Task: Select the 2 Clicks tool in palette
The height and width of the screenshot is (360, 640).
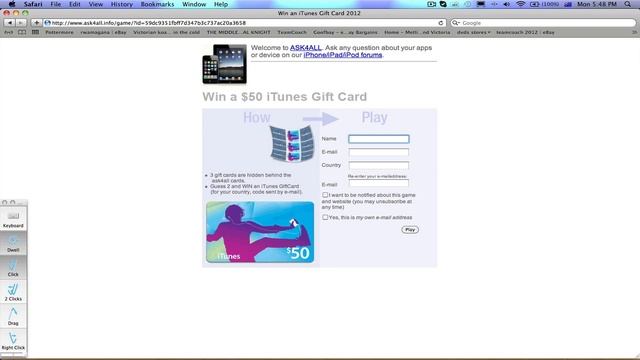Action: 13,293
